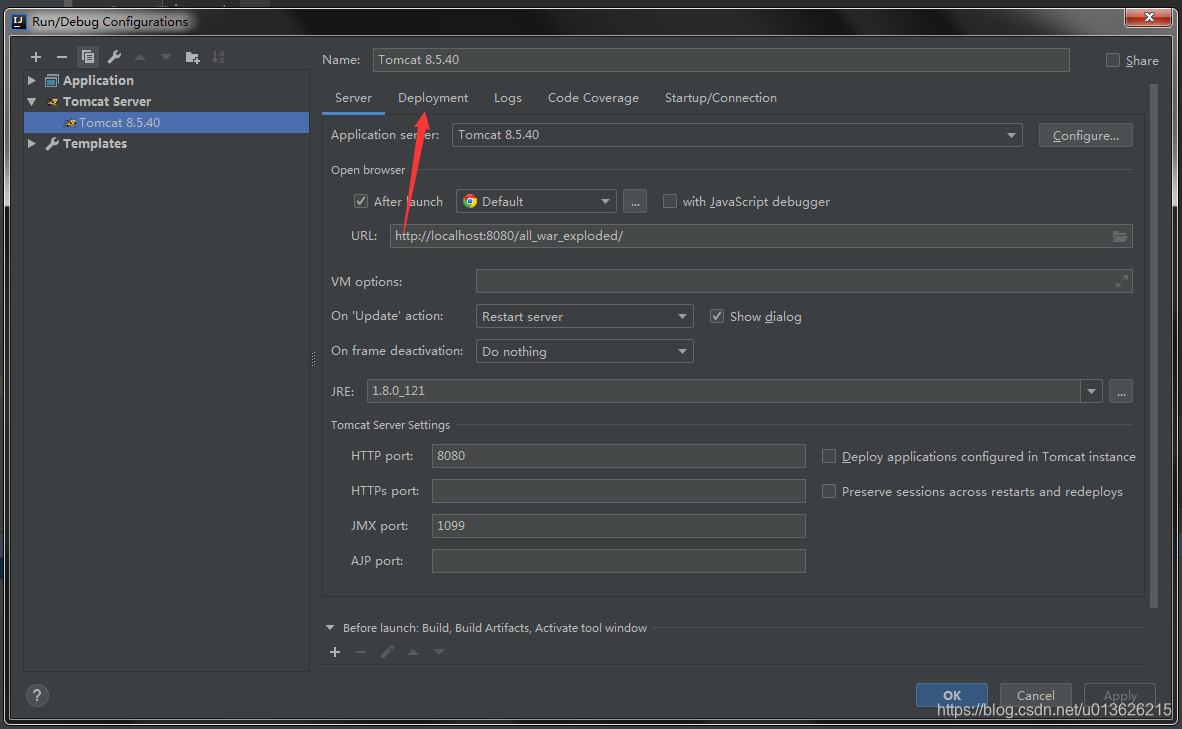Add a before launch task
Viewport: 1182px width, 729px height.
point(335,652)
